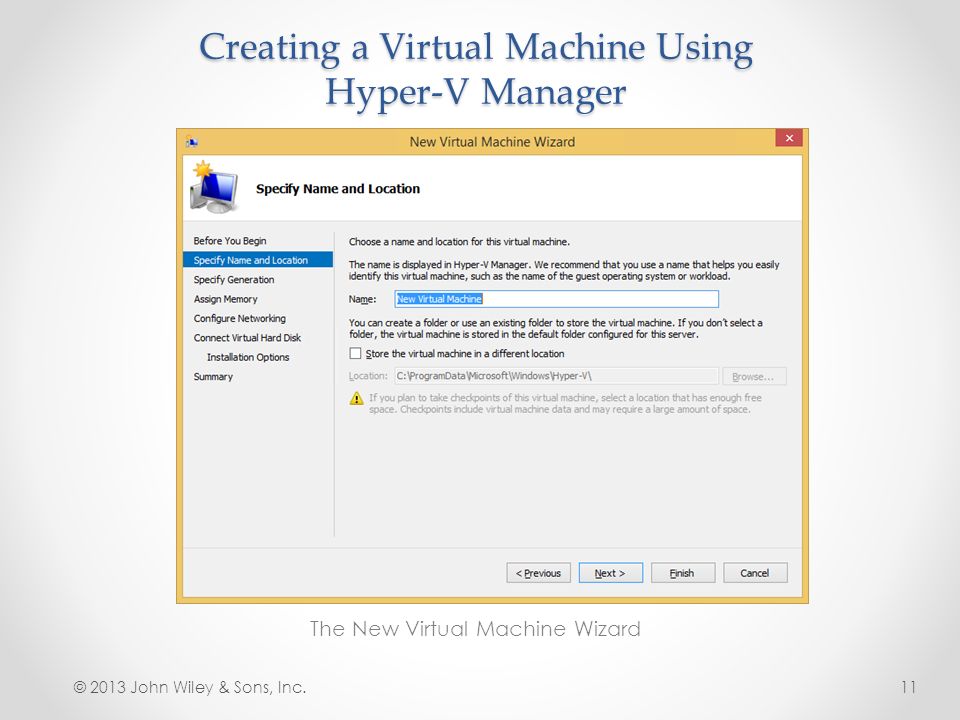Click Next to continue the wizard
Image resolution: width=960 pixels, height=720 pixels.
pos(610,573)
